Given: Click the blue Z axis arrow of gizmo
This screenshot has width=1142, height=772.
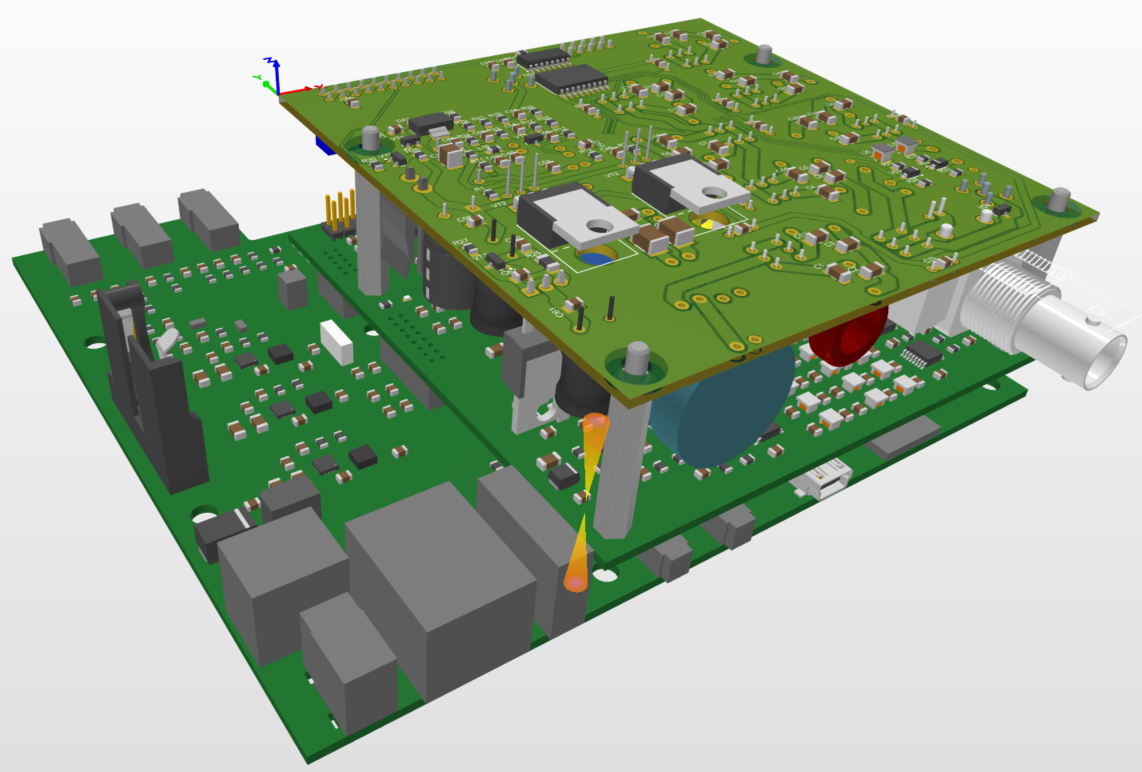Looking at the screenshot, I should pos(276,72).
